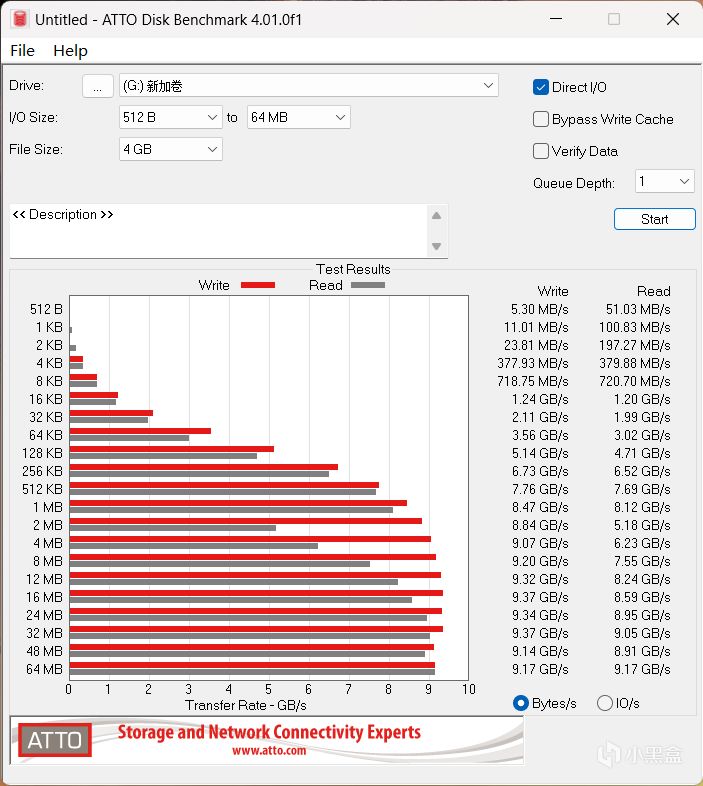Click the ATTO logo in the banner
Screen dimensions: 703x786
(x=55, y=740)
